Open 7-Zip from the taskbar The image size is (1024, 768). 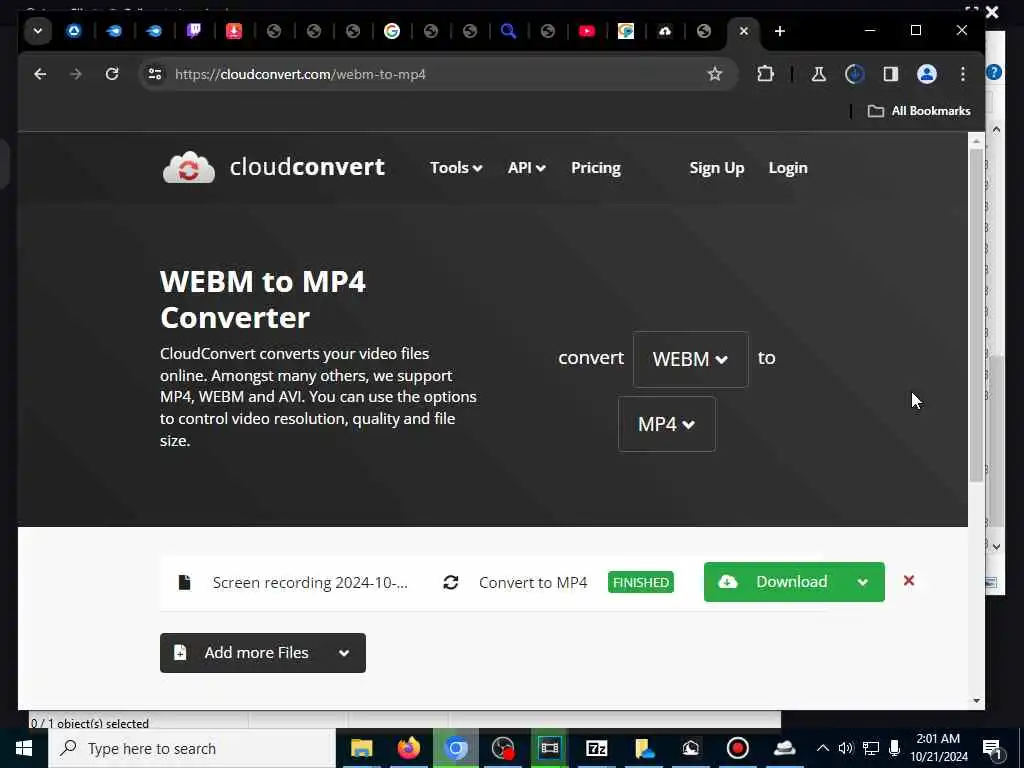click(x=597, y=748)
